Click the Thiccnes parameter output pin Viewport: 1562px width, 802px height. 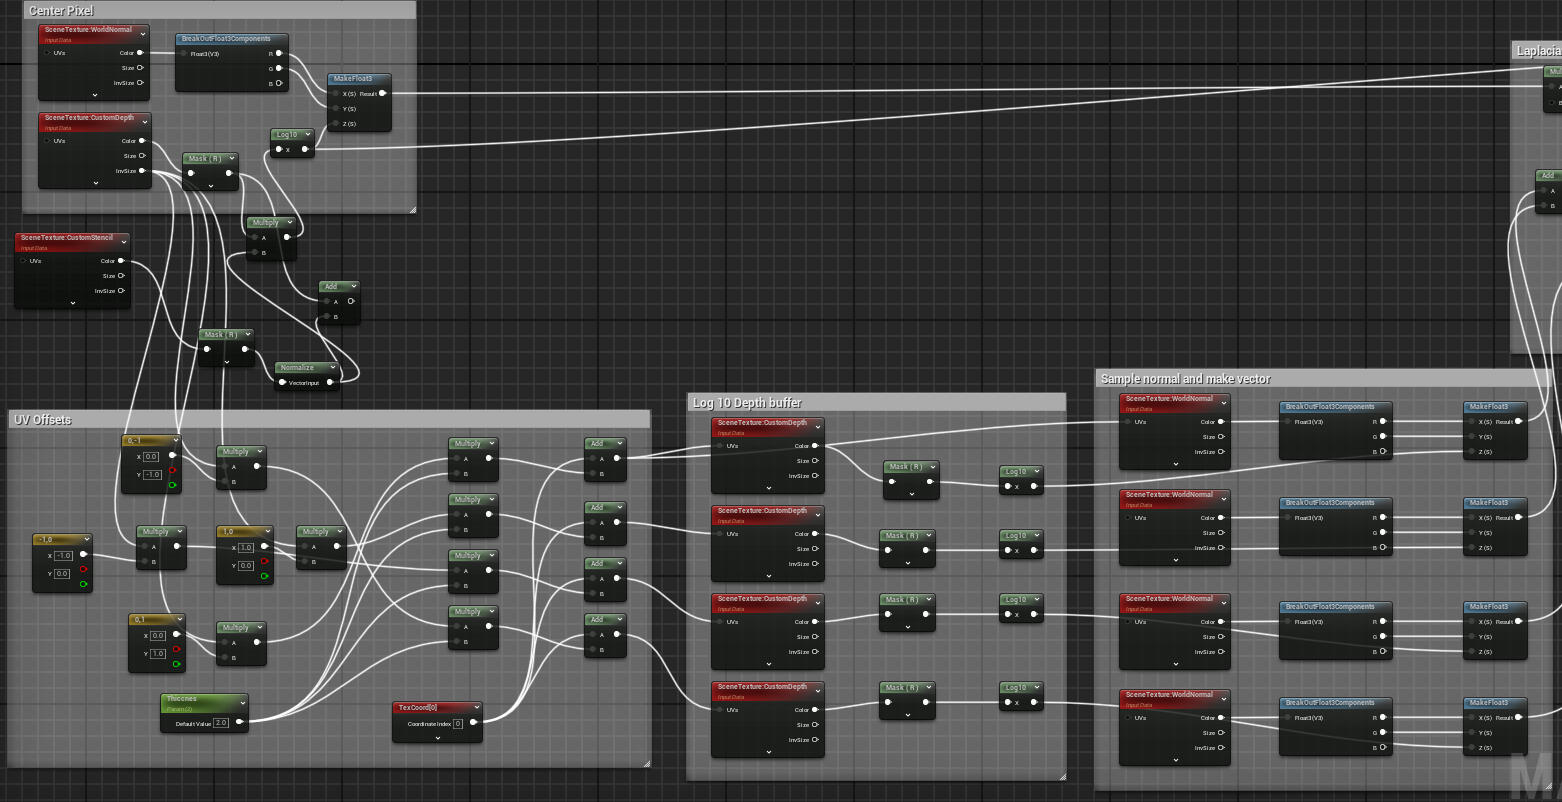[x=239, y=722]
